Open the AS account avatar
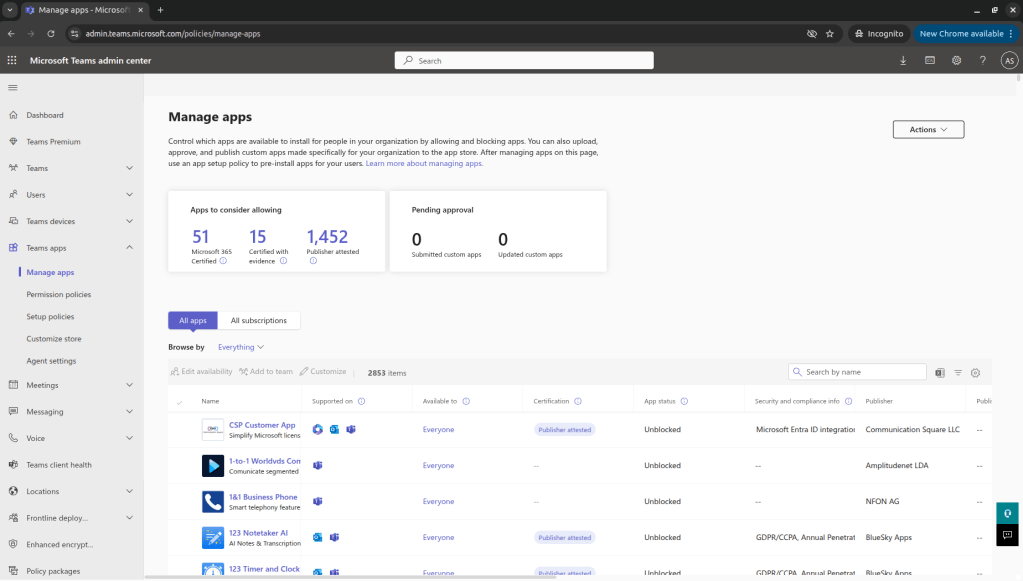 click(x=1009, y=61)
